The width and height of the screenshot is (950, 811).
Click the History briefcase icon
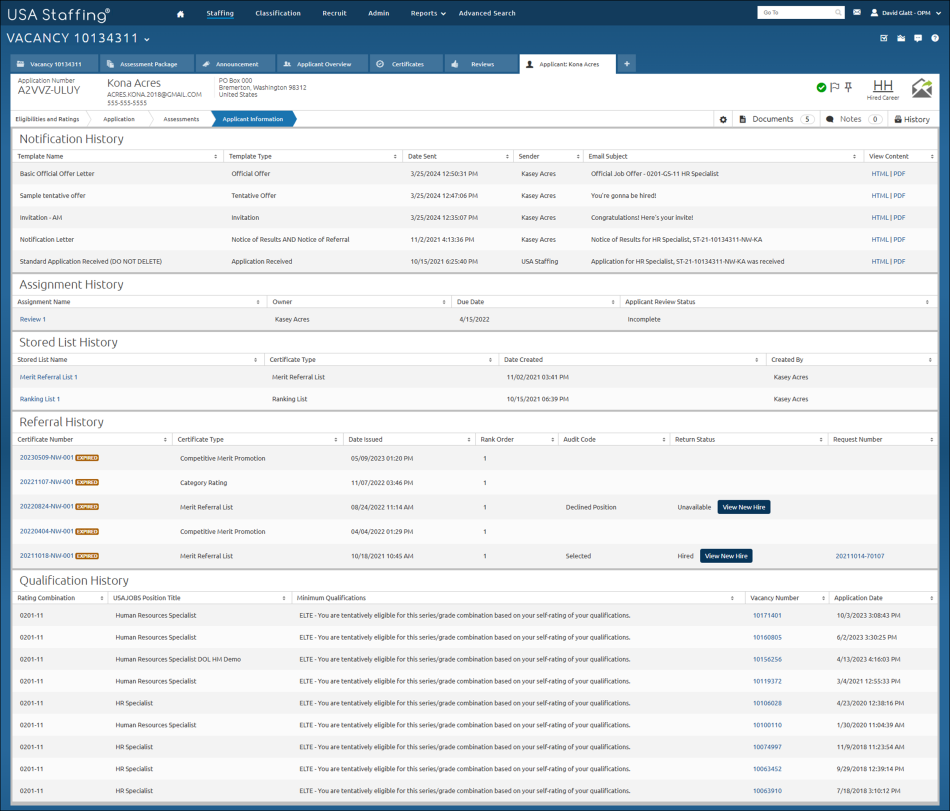pos(898,119)
